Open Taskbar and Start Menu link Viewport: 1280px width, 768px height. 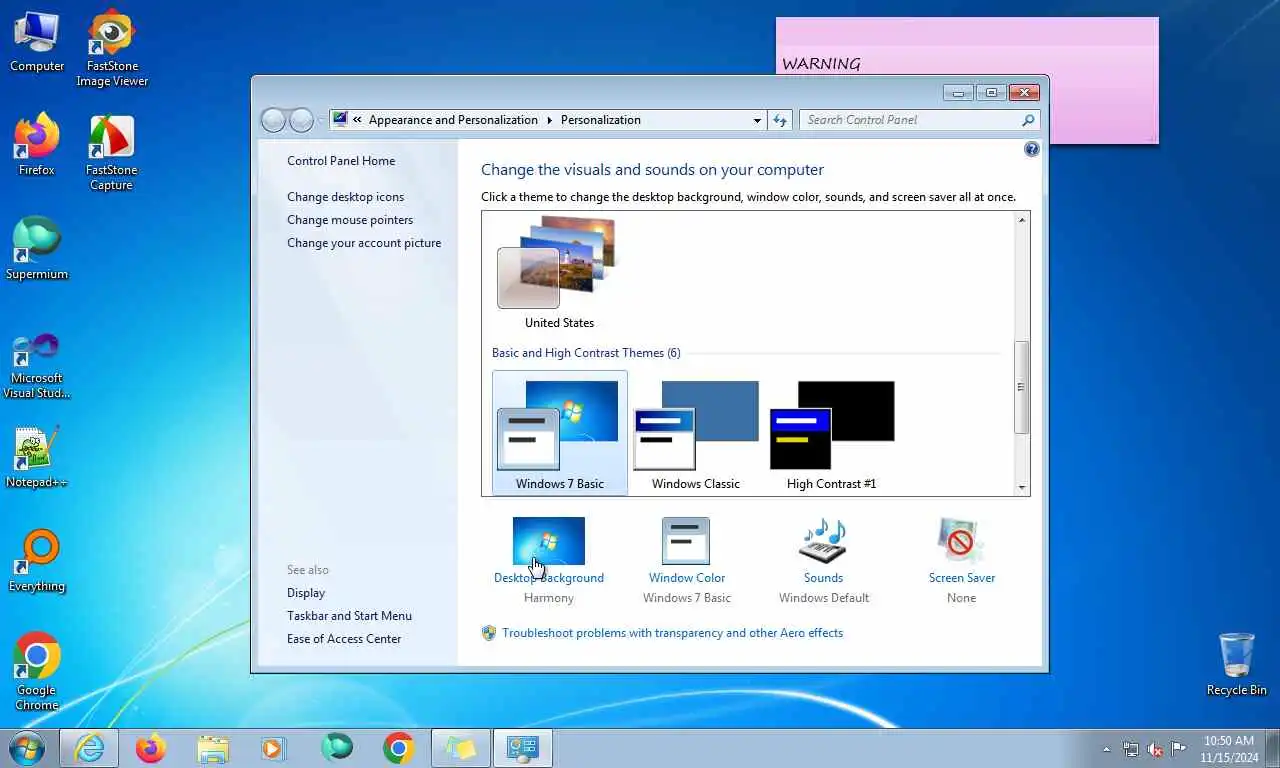(x=349, y=616)
